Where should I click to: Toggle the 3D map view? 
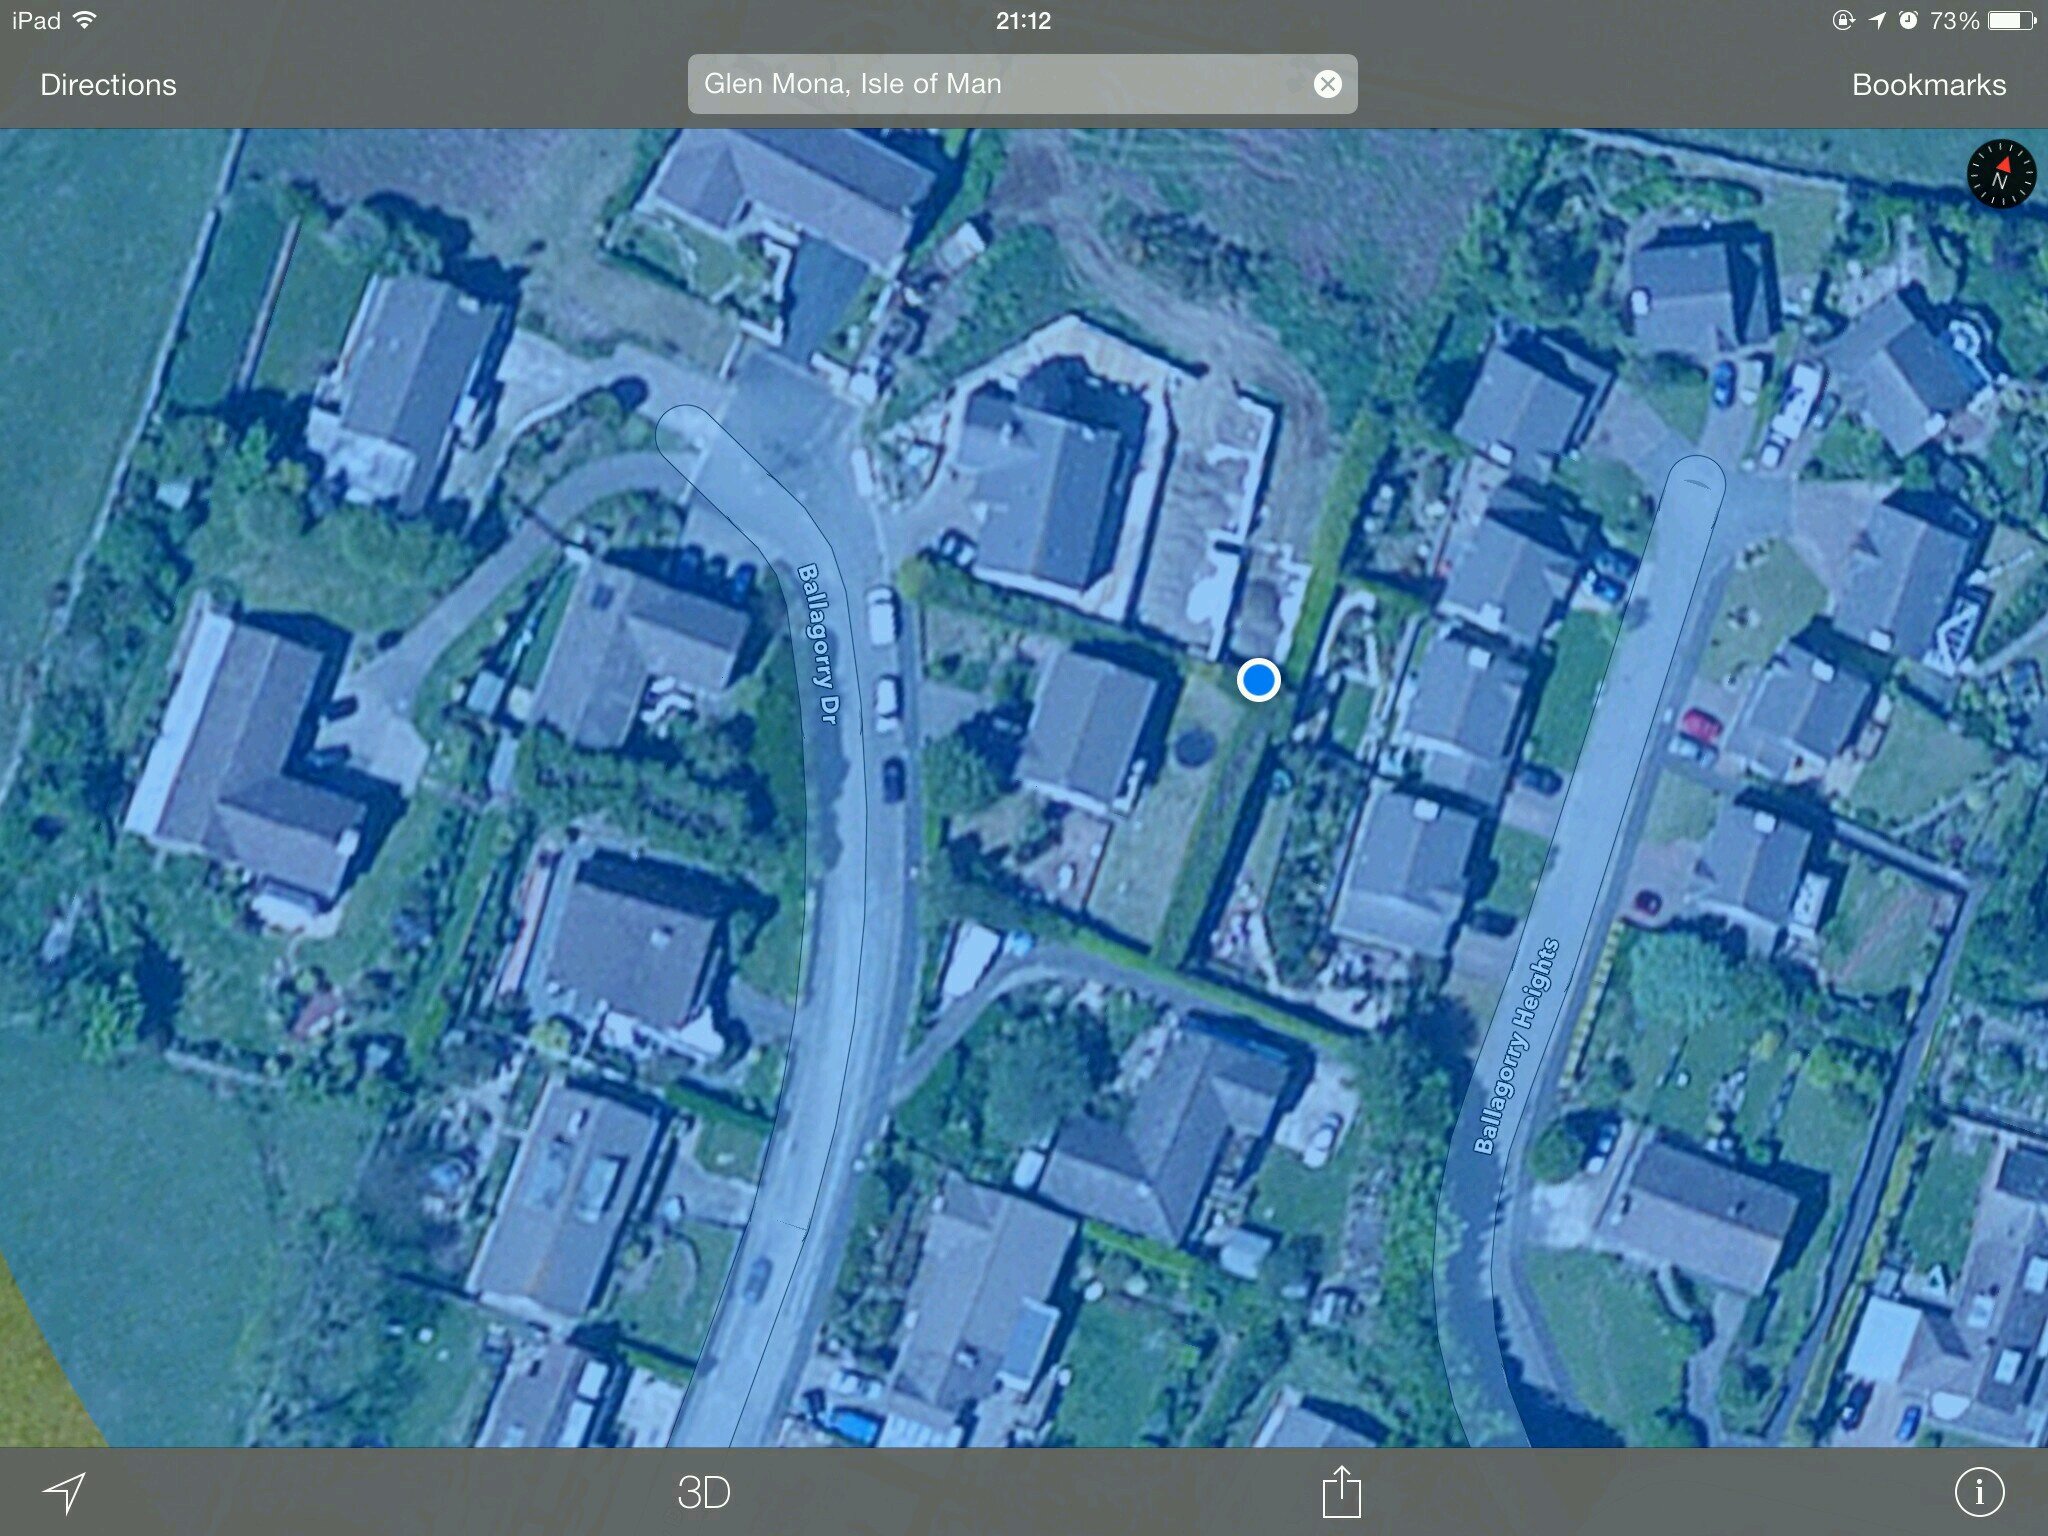703,1493
